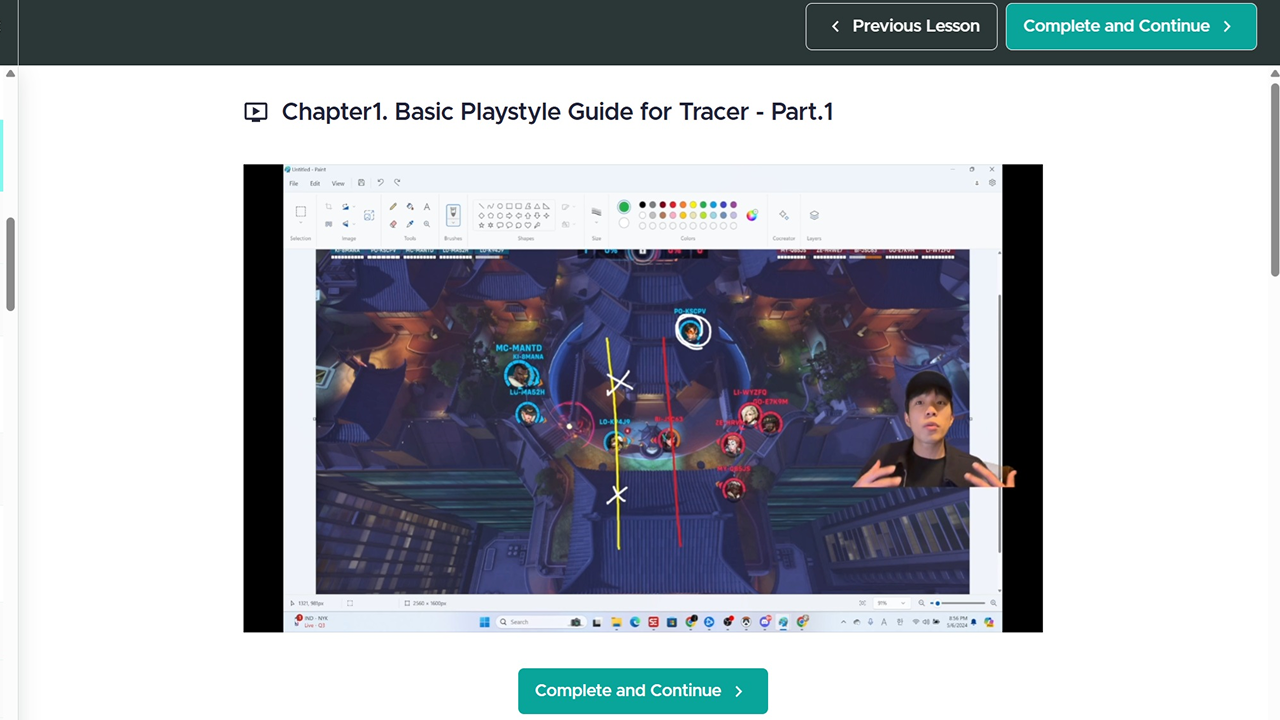
Task: Click the Redo arrow in Paint
Action: [x=397, y=183]
